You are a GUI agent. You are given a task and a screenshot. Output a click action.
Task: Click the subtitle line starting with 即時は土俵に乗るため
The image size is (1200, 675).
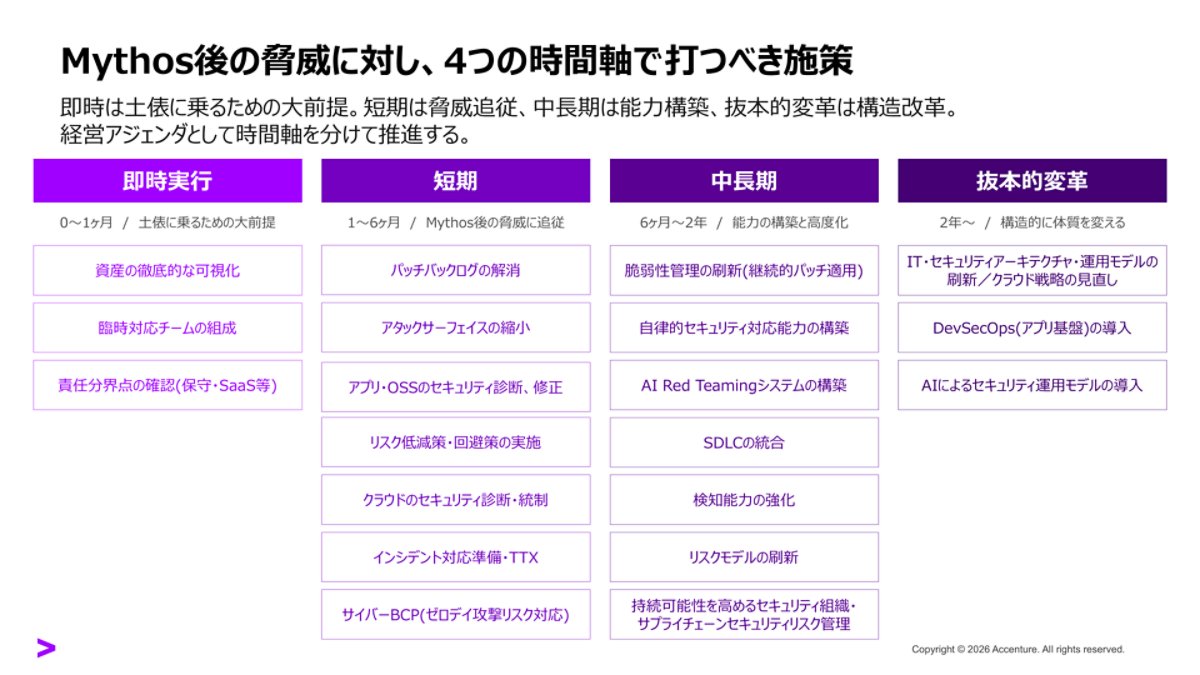pyautogui.click(x=510, y=108)
